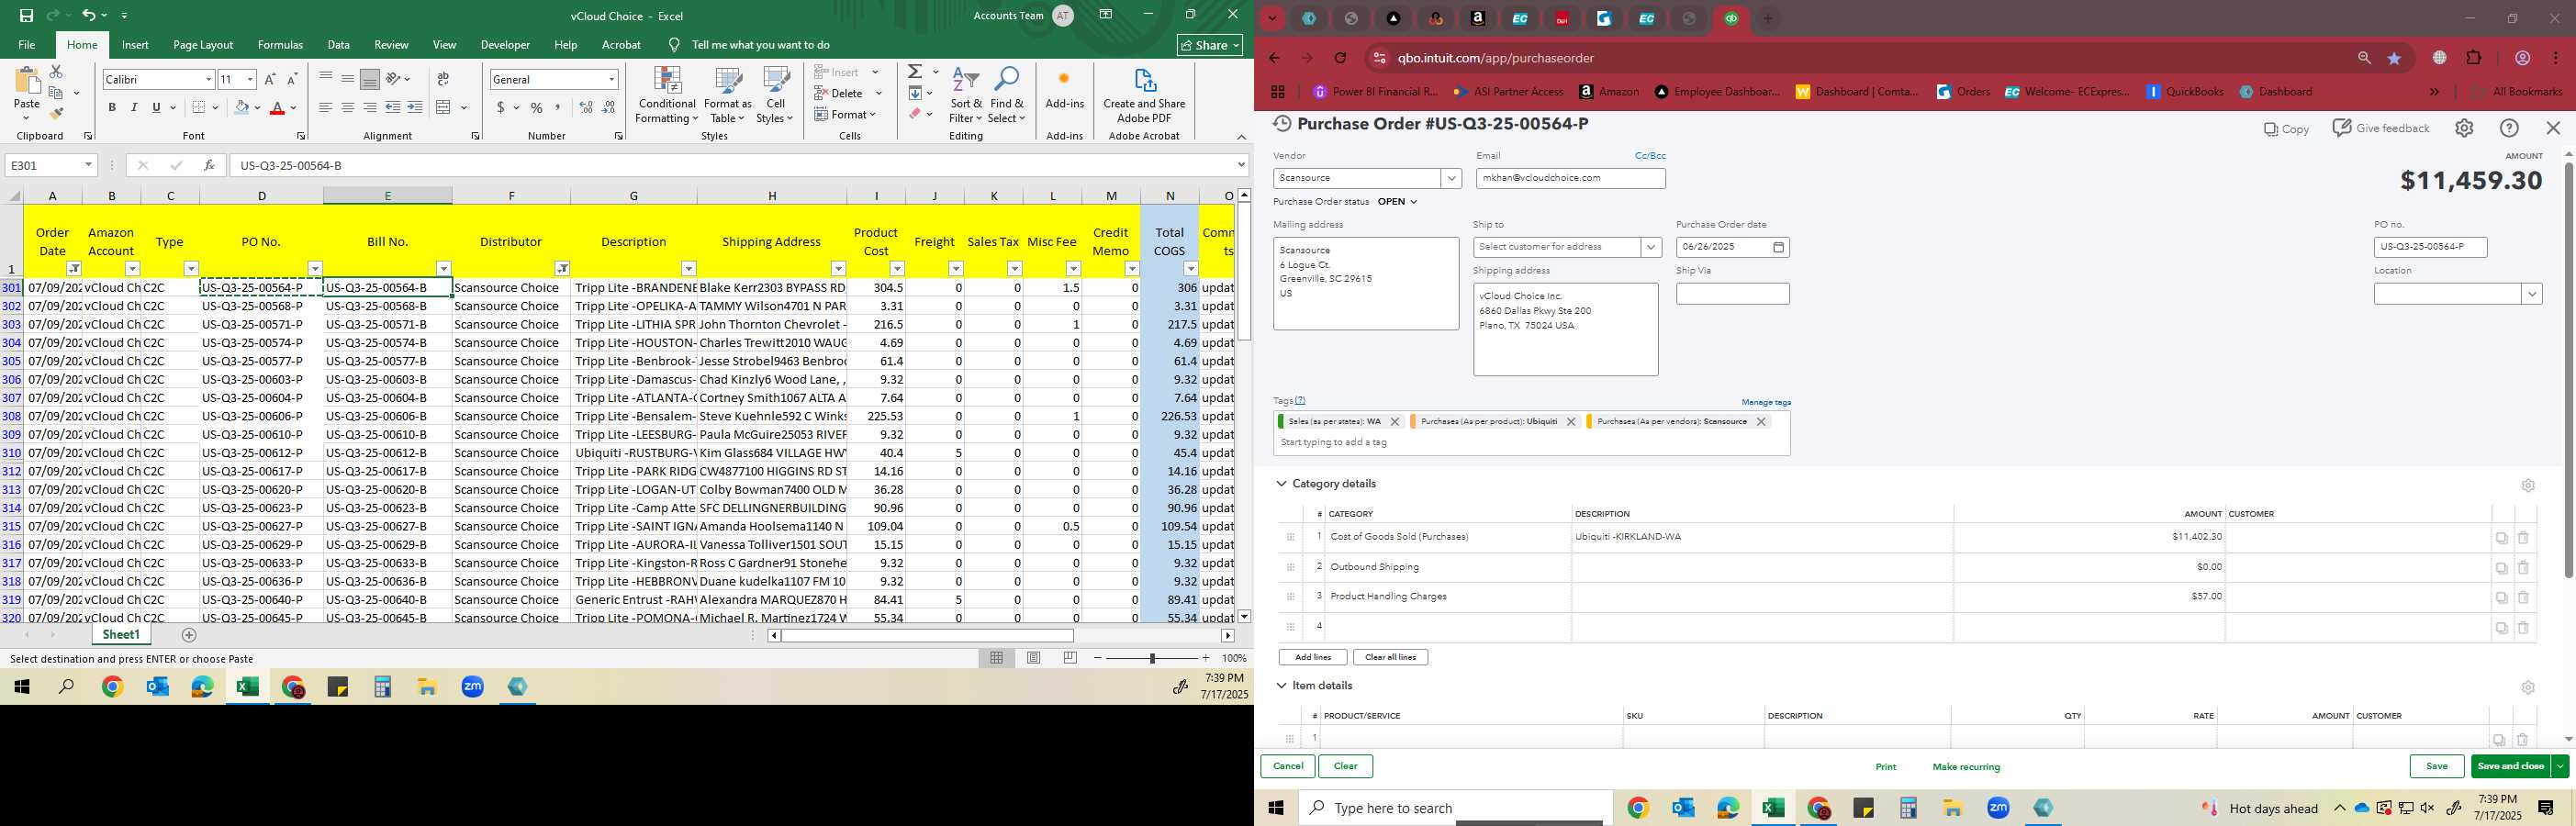The width and height of the screenshot is (2576, 826).
Task: Open the Scansource vendor dropdown
Action: pos(1451,178)
